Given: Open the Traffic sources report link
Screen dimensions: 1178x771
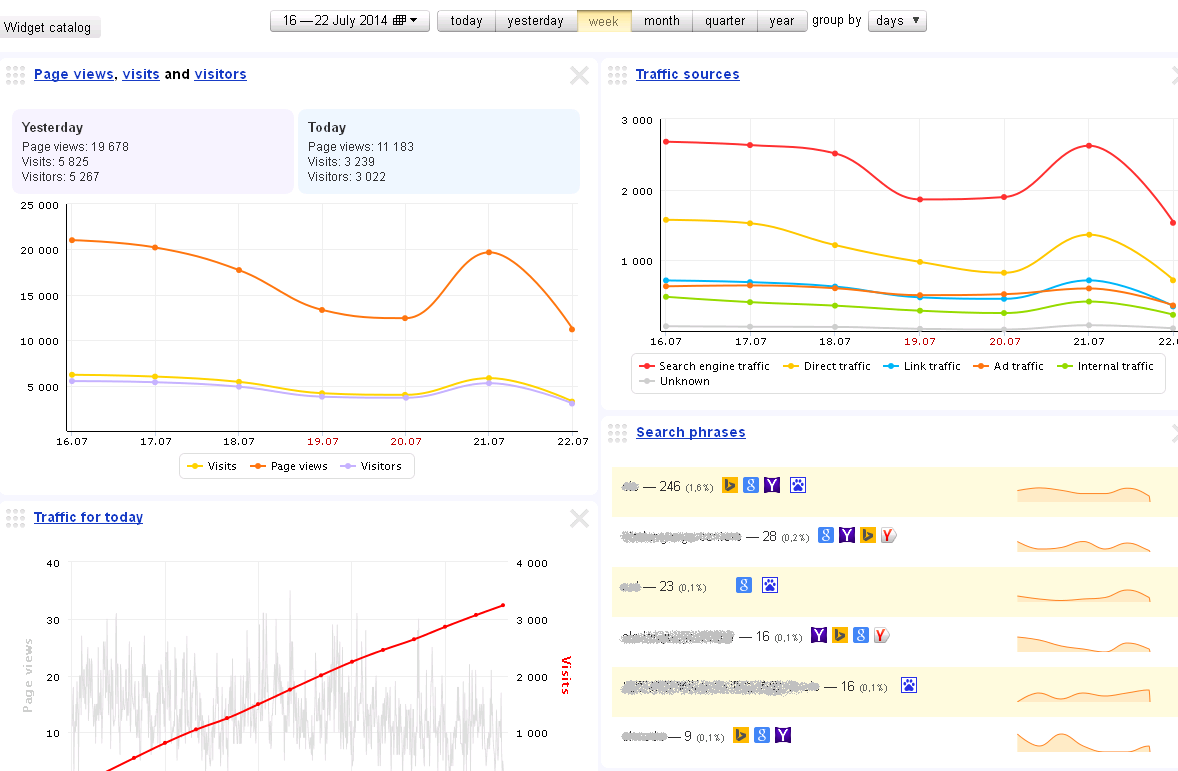Looking at the screenshot, I should (x=687, y=74).
